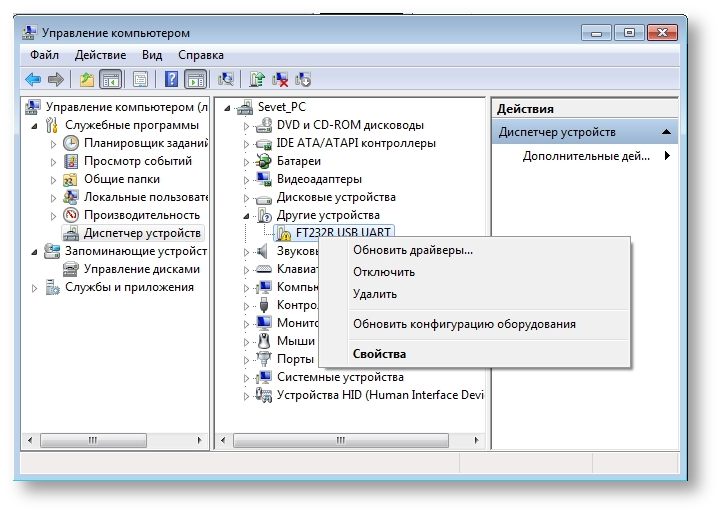Click the device list scroll left arrow

tap(223, 440)
